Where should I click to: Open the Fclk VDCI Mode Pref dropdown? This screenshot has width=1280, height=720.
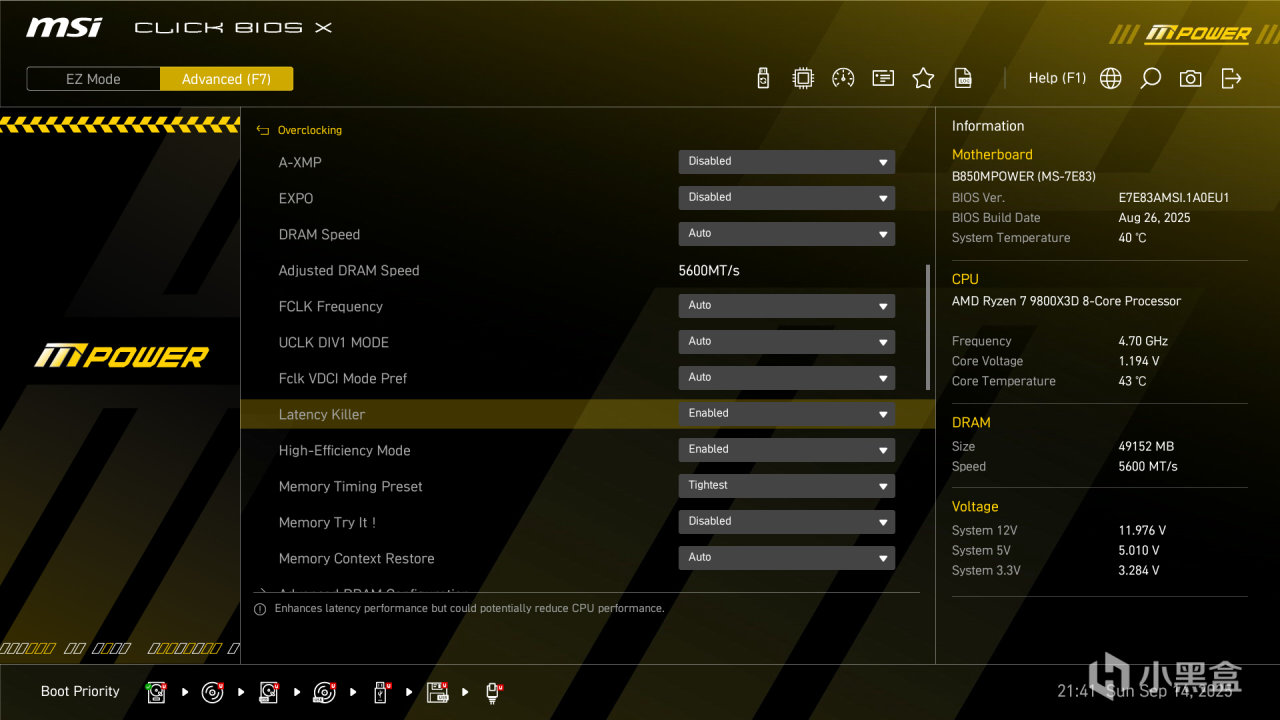787,378
